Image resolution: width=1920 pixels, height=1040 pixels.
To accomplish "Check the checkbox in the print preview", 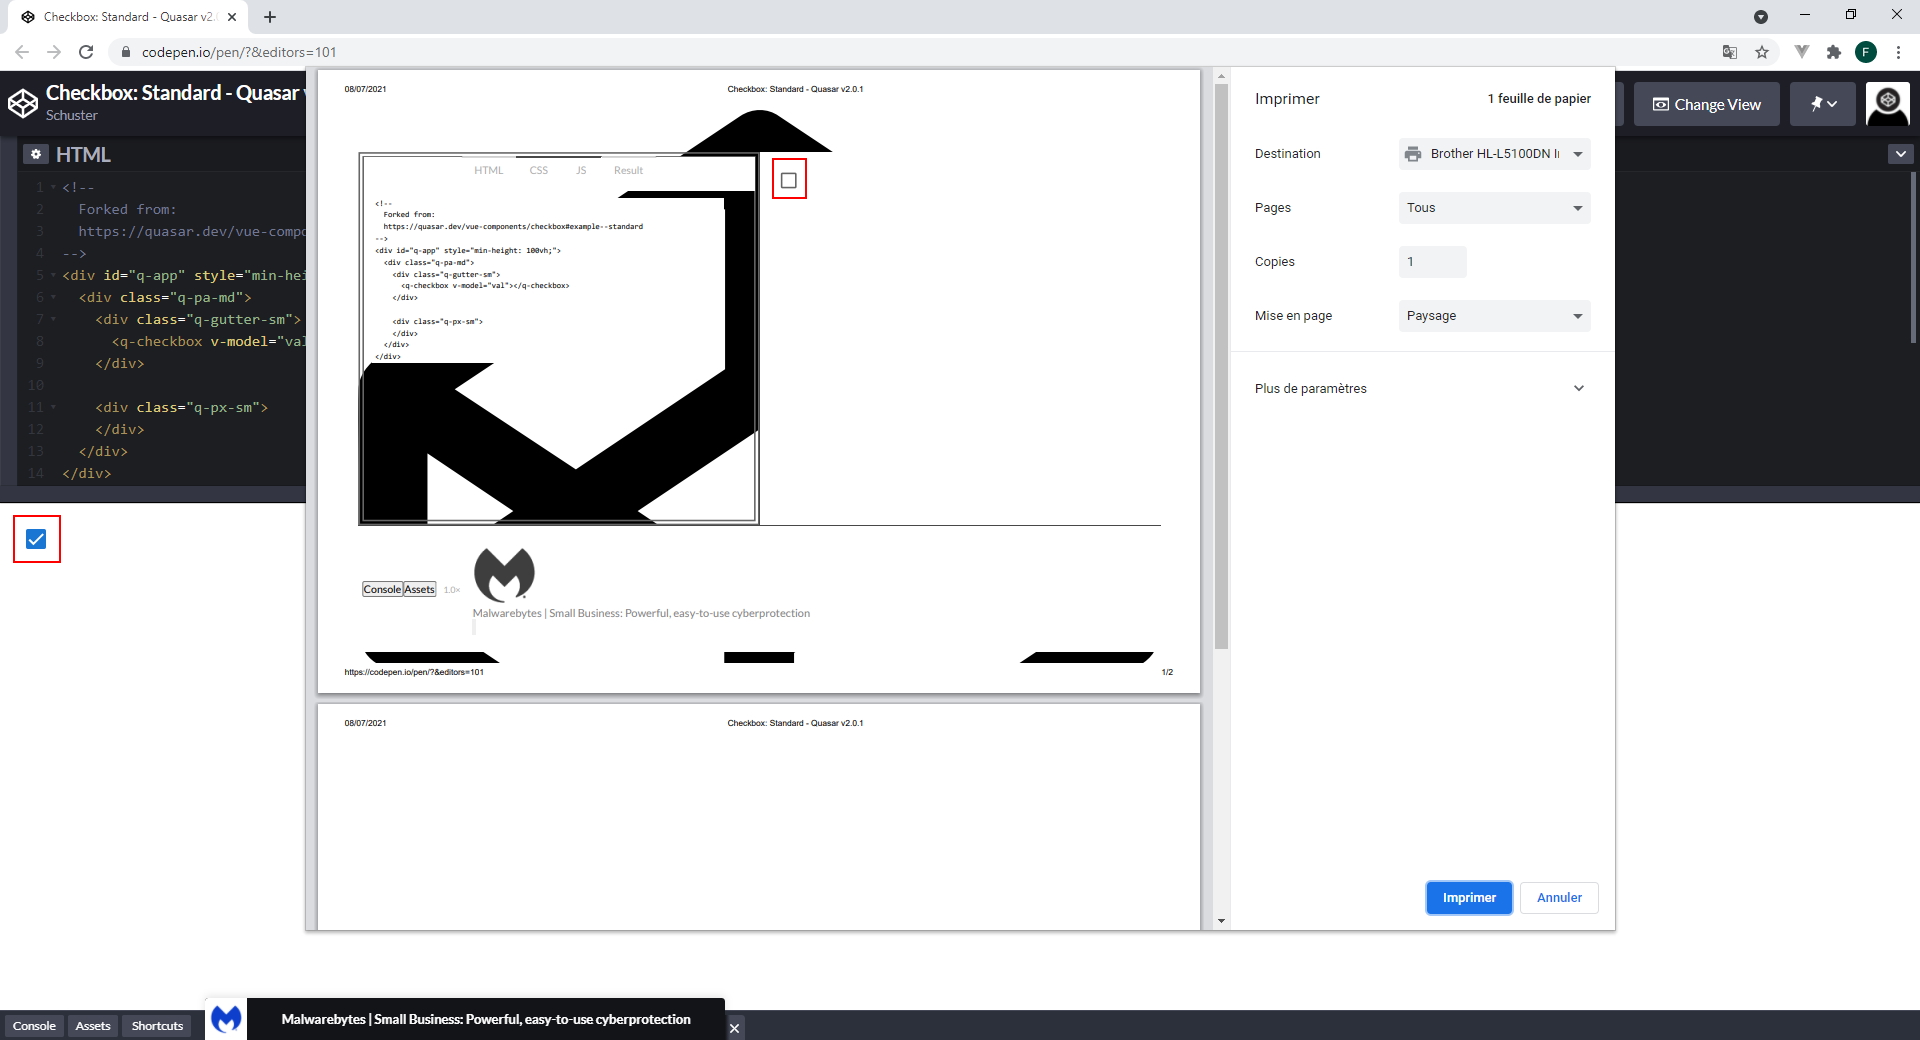I will click(x=789, y=179).
